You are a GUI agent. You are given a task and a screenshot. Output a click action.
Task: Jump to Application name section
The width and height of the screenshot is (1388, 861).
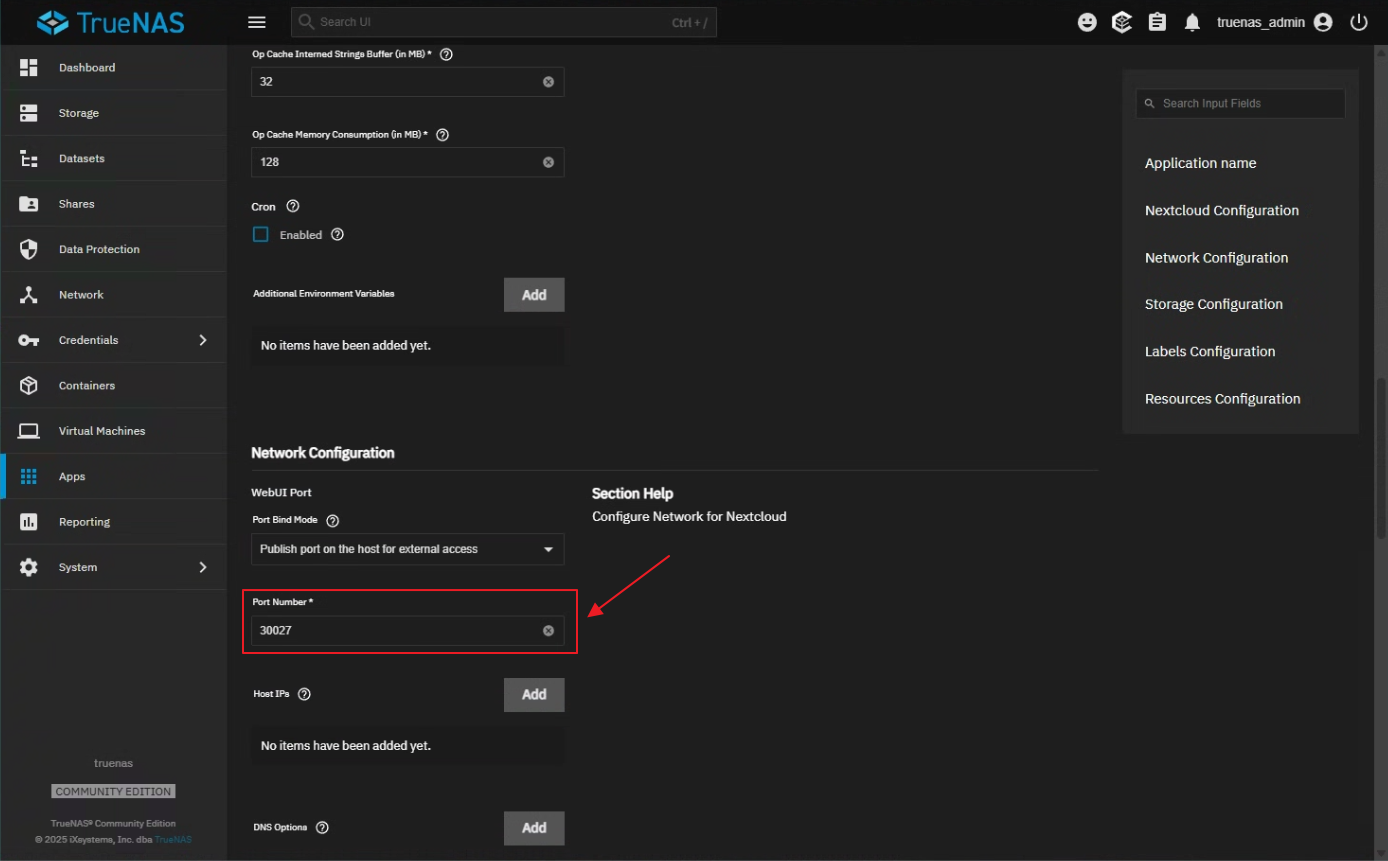click(x=1200, y=163)
